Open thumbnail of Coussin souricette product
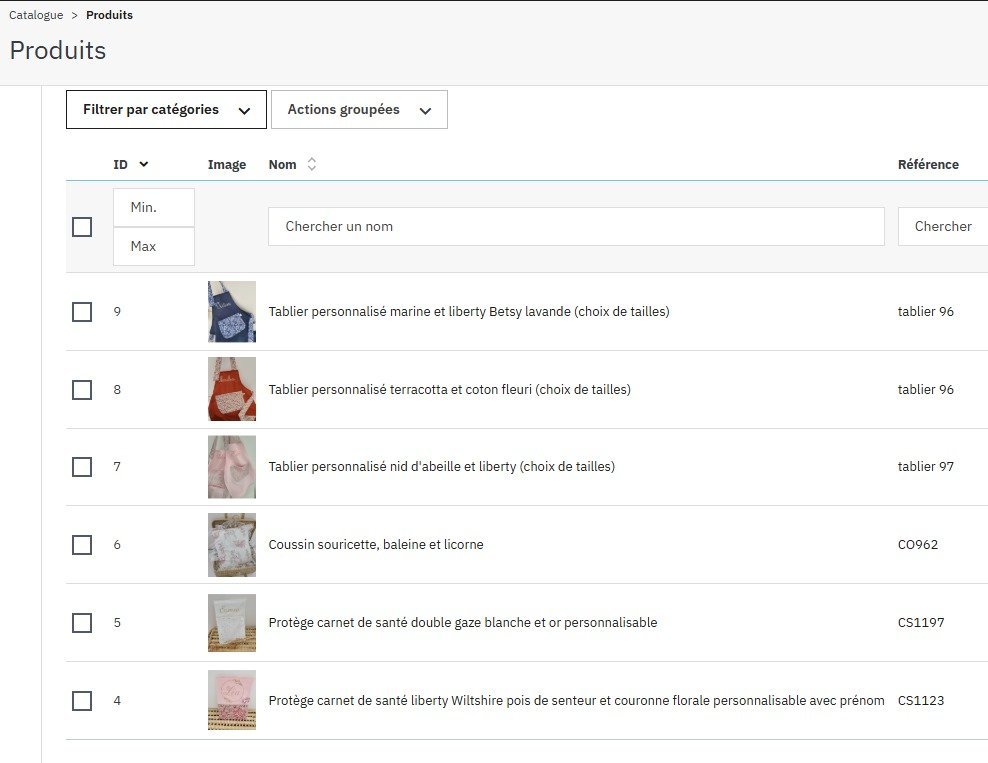Screen dimensions: 988x763 (x=232, y=544)
